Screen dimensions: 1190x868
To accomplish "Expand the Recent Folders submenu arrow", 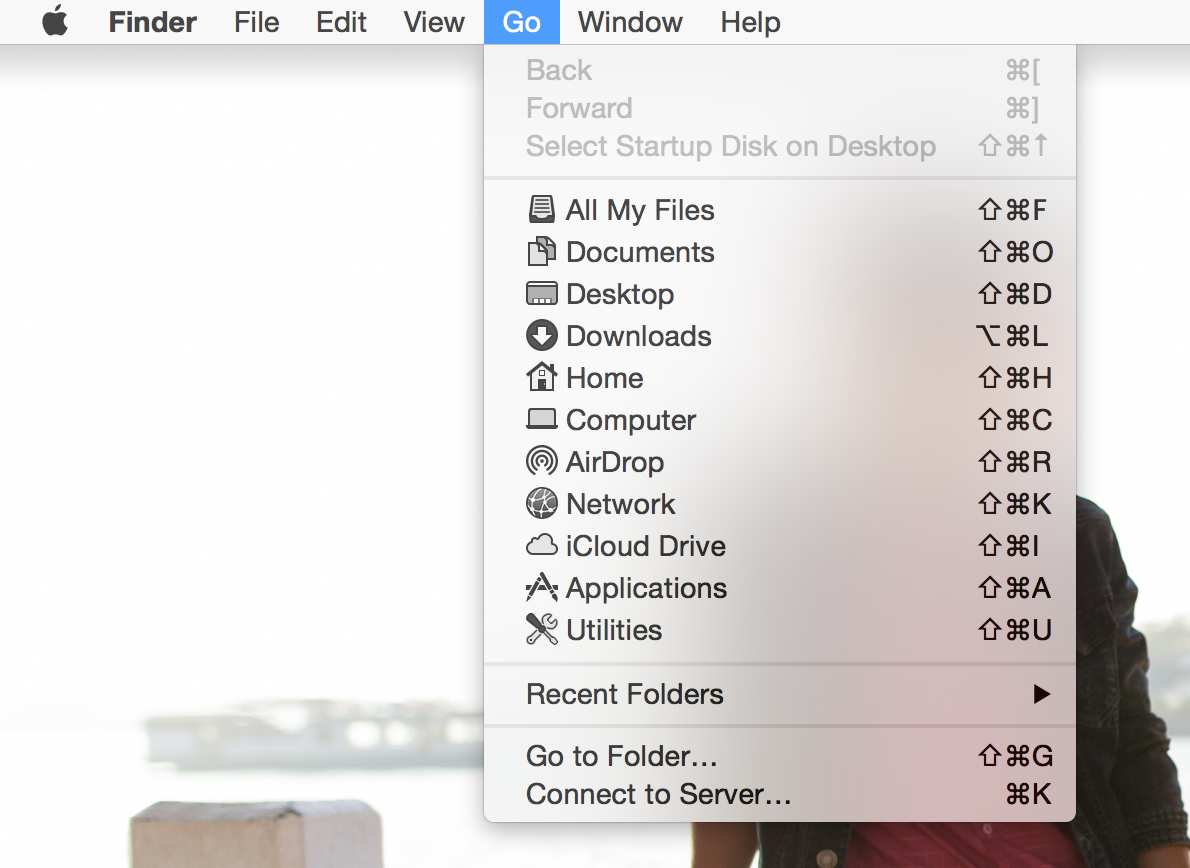I will tap(1041, 694).
